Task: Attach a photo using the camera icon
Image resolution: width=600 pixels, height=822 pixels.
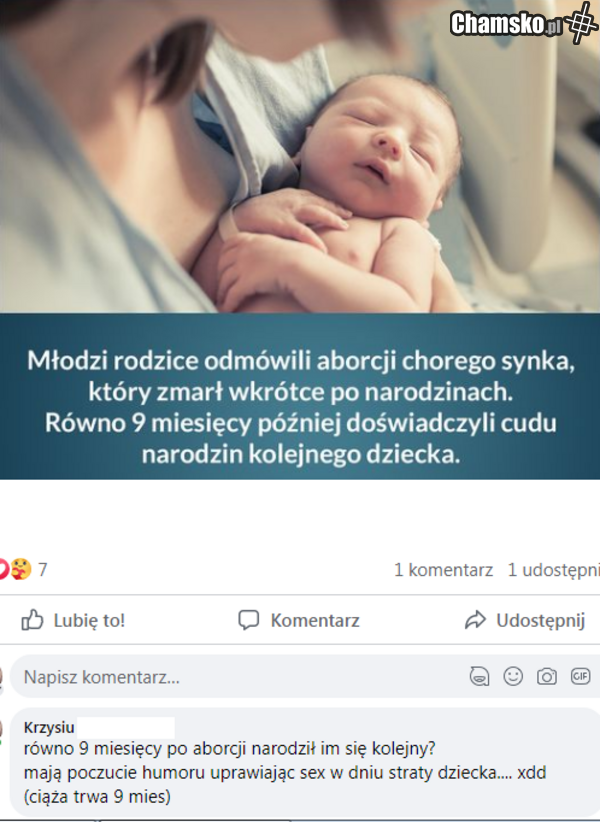Action: click(x=547, y=676)
